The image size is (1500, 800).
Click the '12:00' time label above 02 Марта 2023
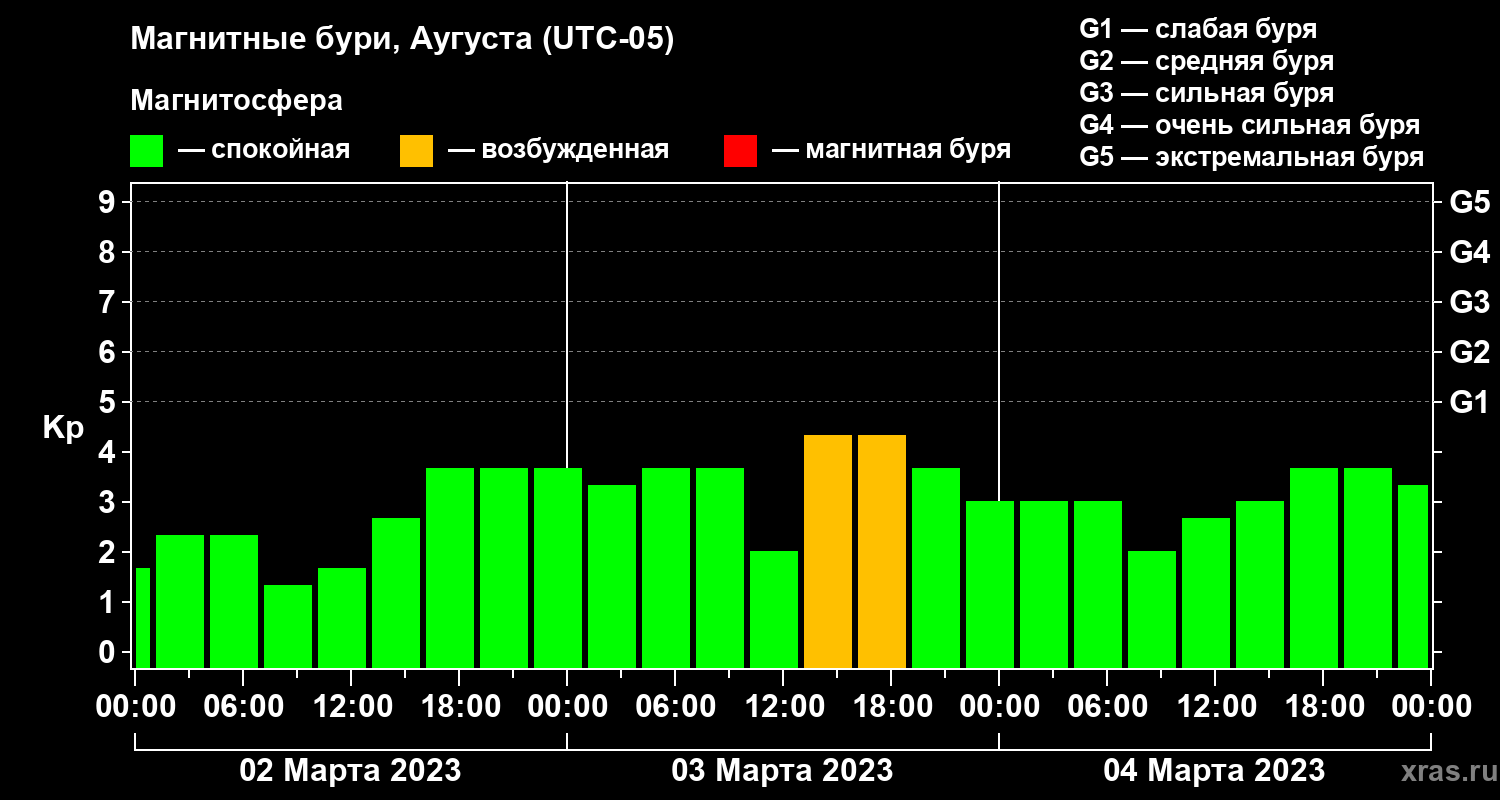pos(351,707)
